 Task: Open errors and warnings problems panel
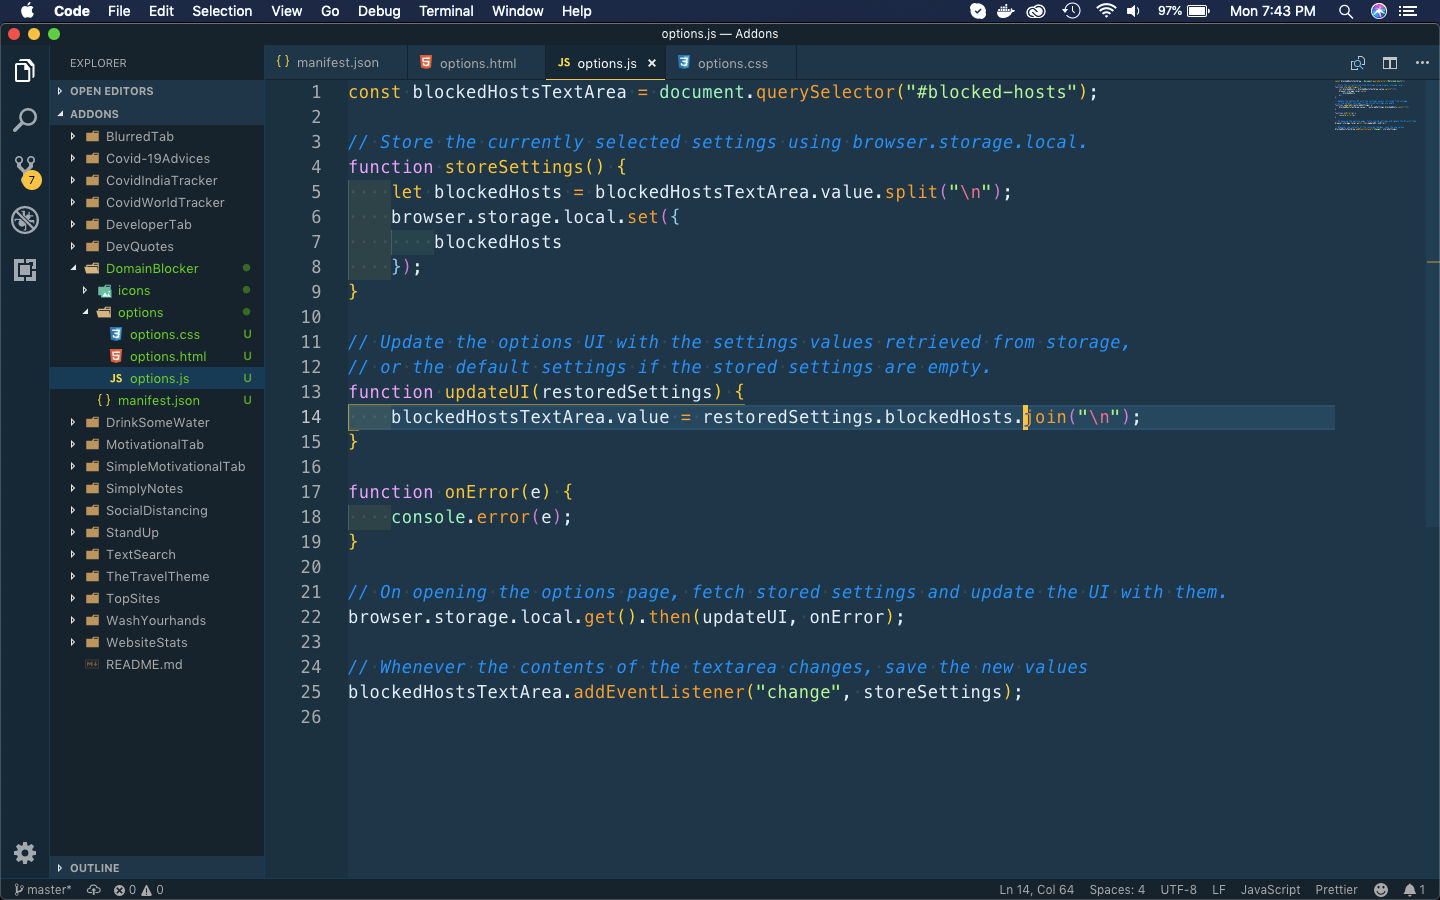click(139, 890)
